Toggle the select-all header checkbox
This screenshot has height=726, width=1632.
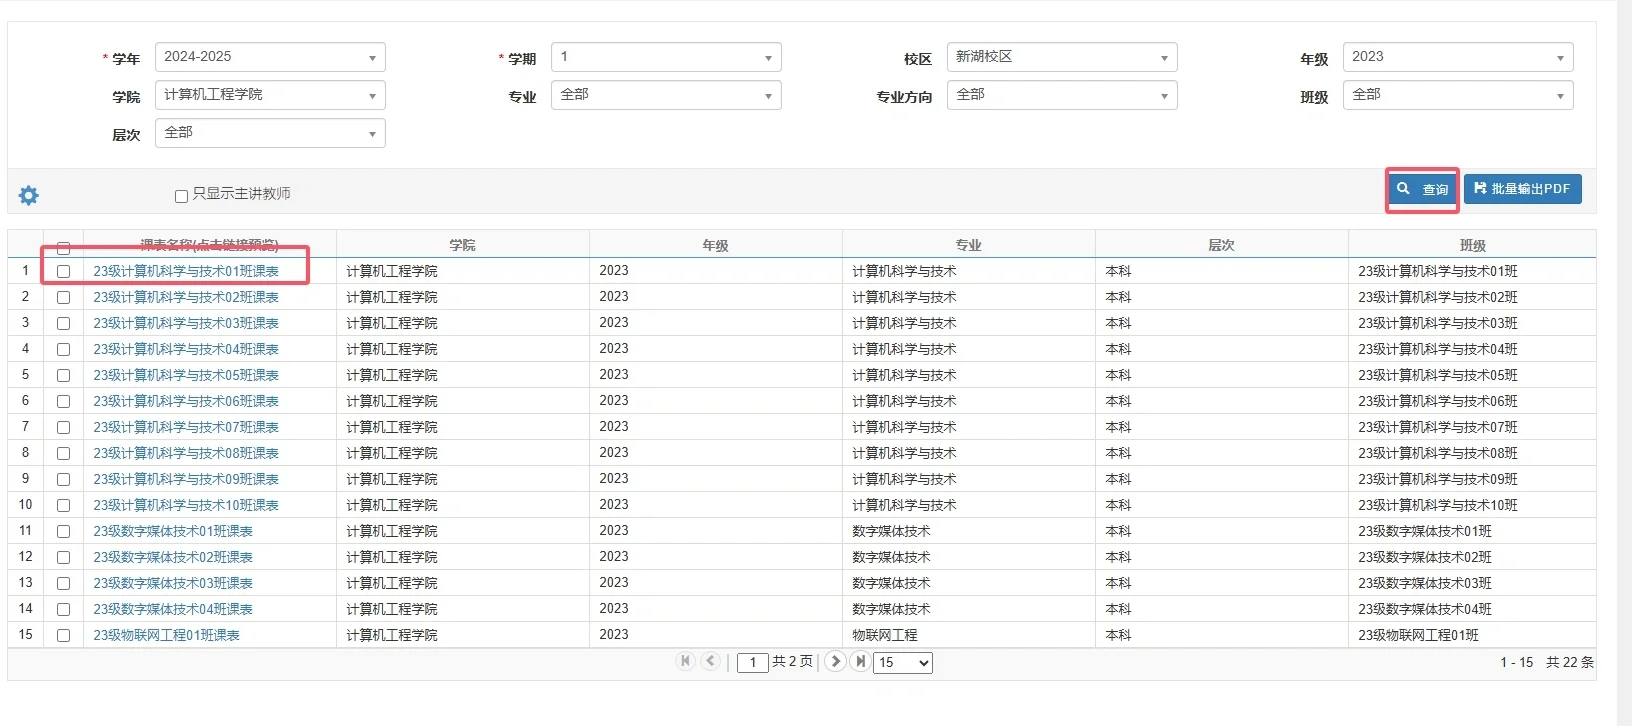63,247
